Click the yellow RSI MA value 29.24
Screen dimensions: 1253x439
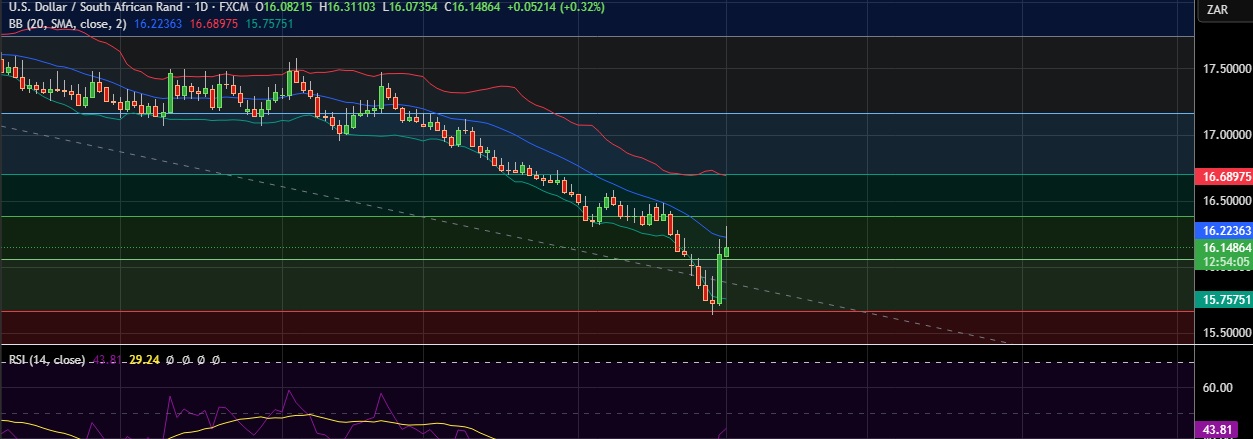[x=144, y=360]
